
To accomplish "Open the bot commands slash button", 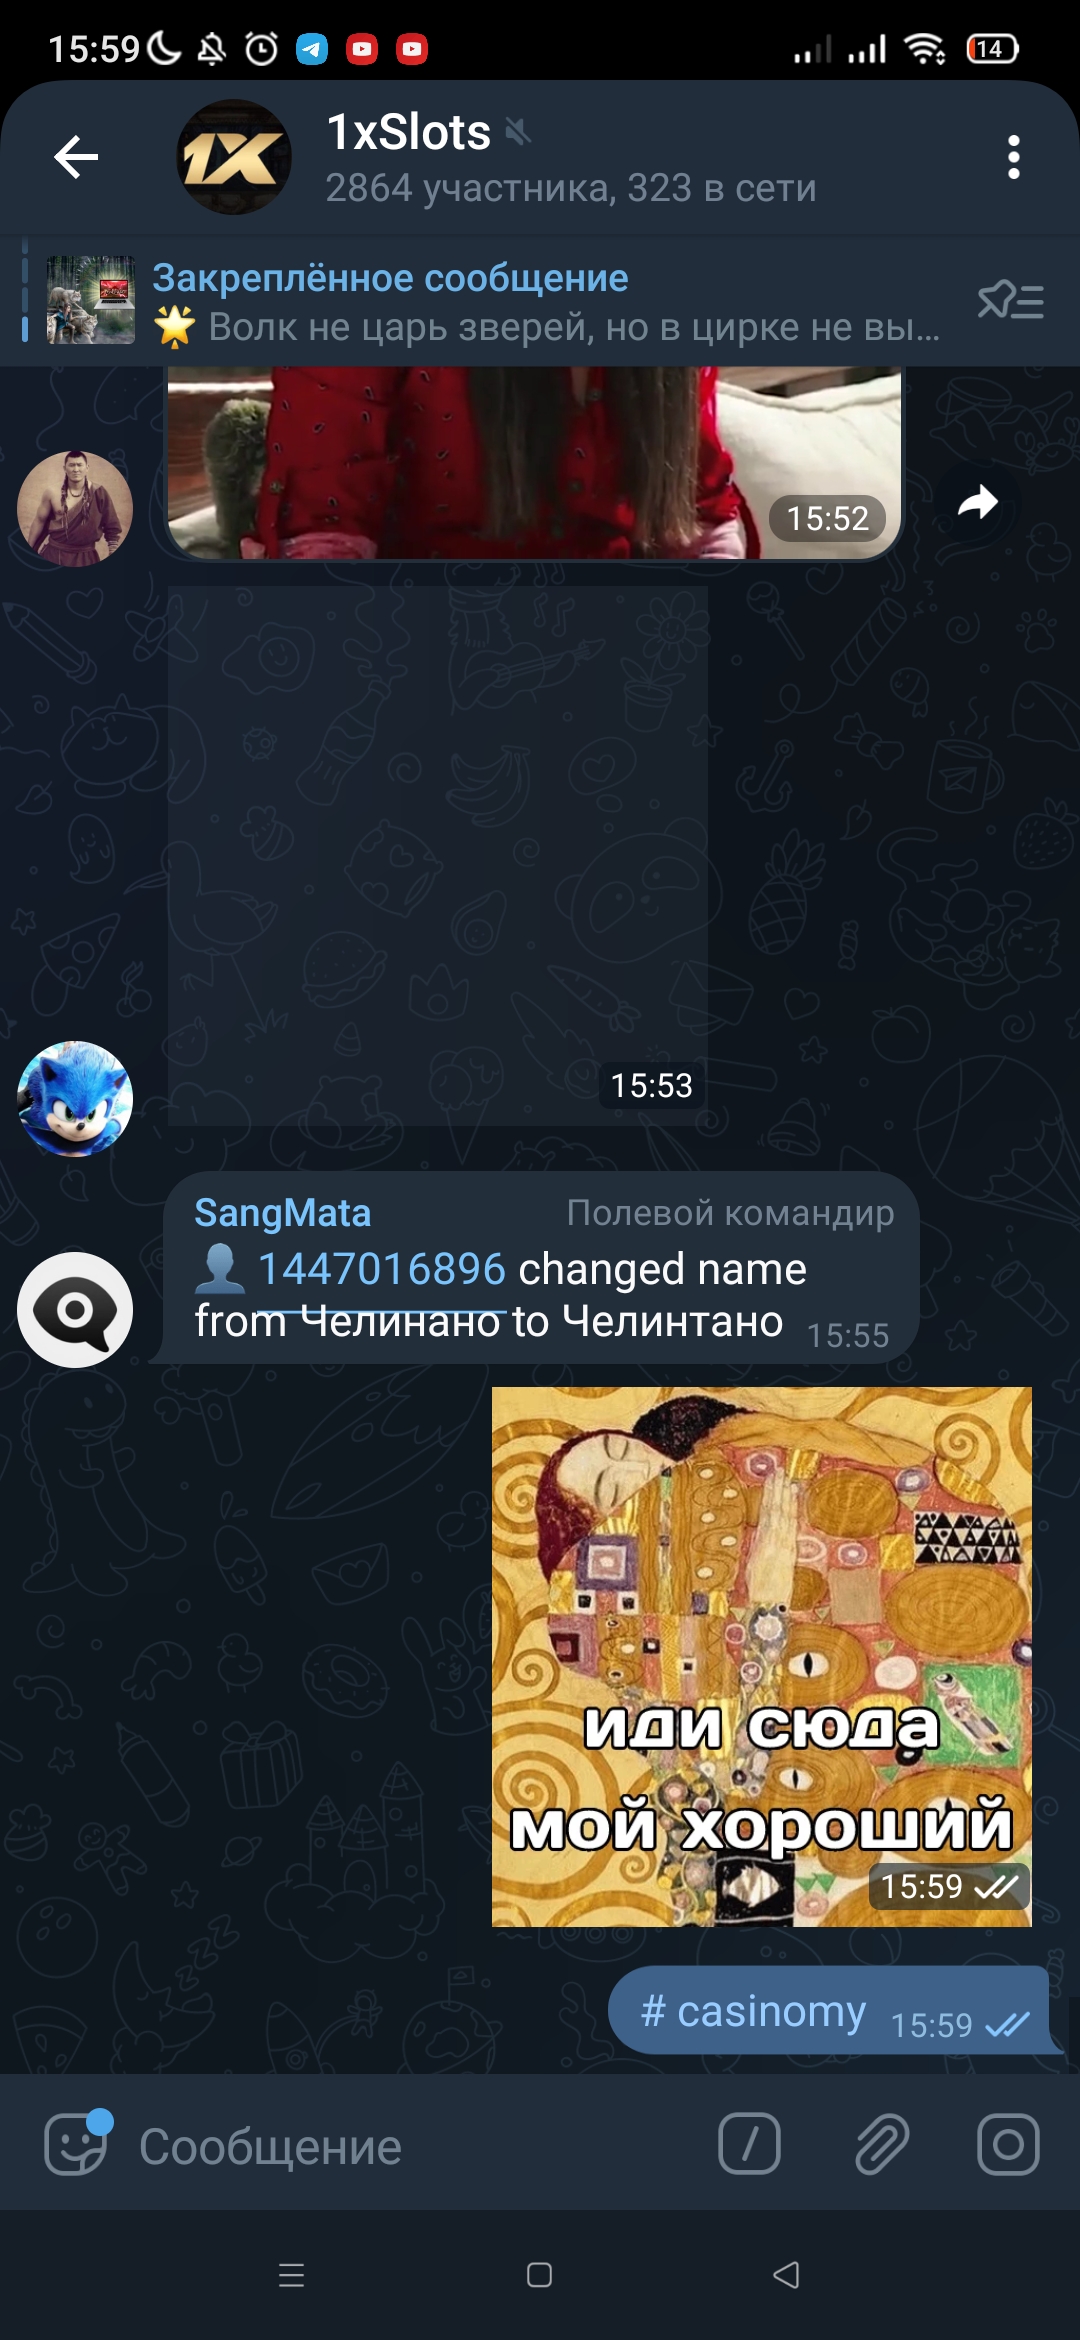I will coord(749,2143).
